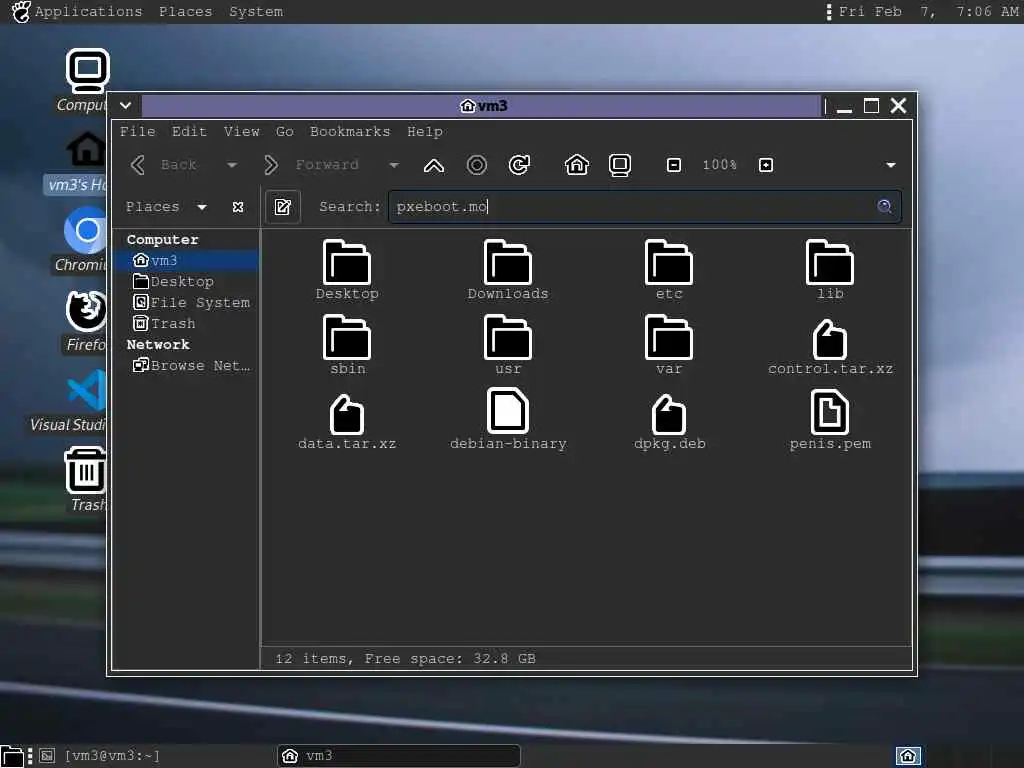
Task: Select the sbin folder
Action: coord(347,345)
